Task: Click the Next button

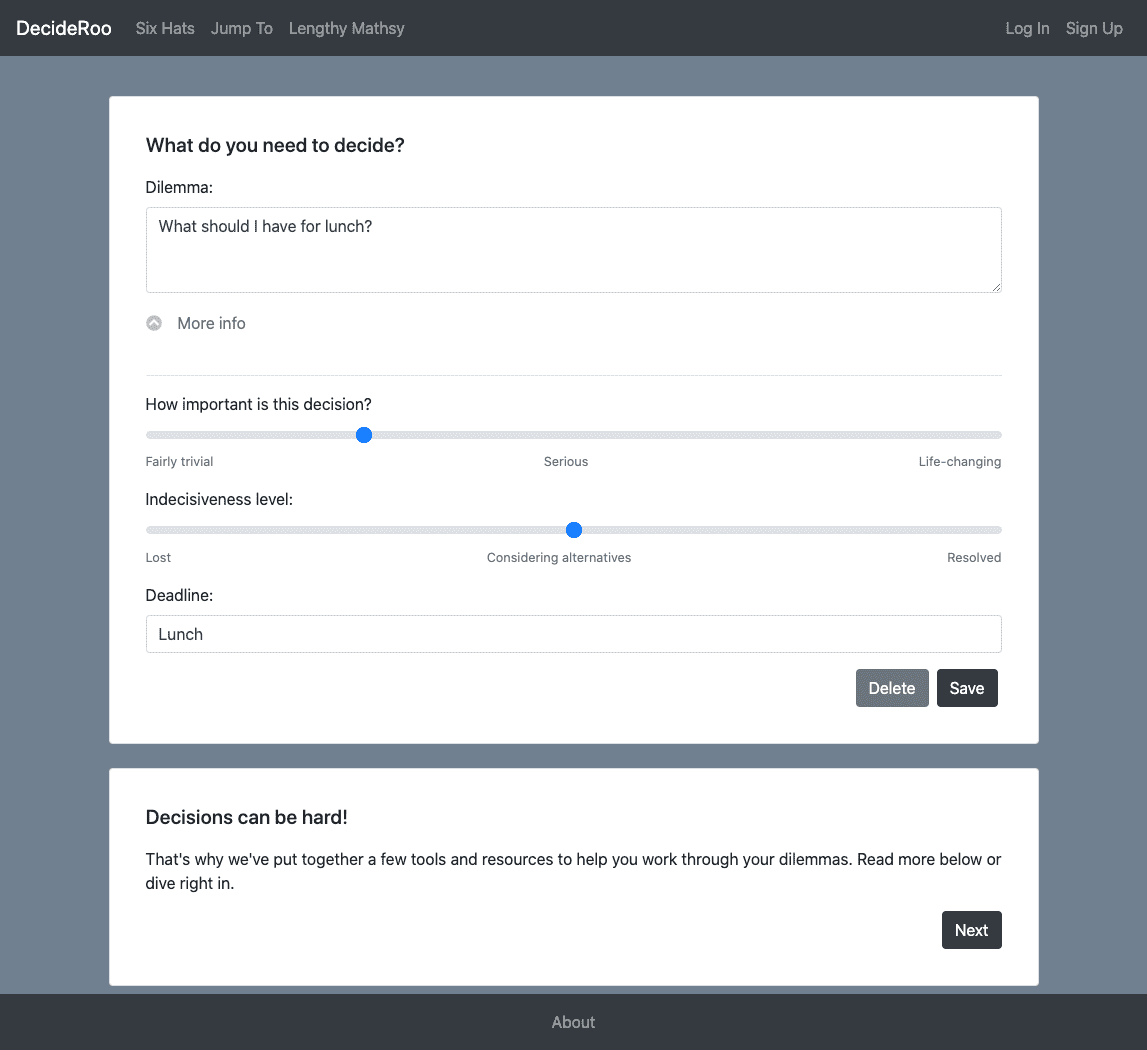Action: click(971, 930)
